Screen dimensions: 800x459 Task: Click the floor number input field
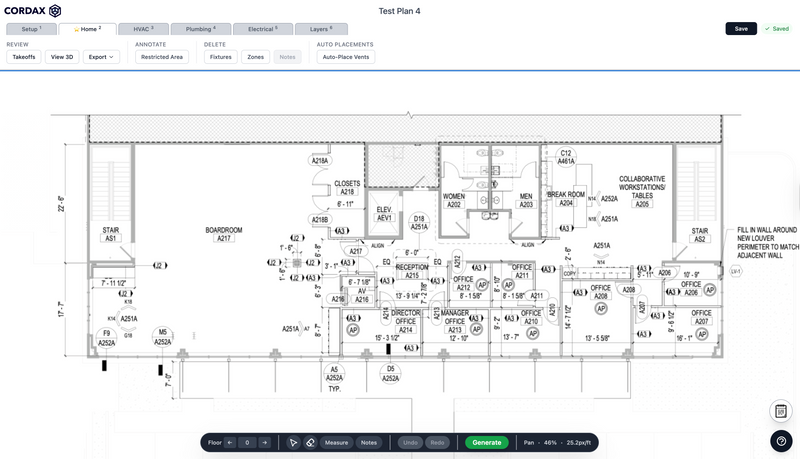pos(247,442)
